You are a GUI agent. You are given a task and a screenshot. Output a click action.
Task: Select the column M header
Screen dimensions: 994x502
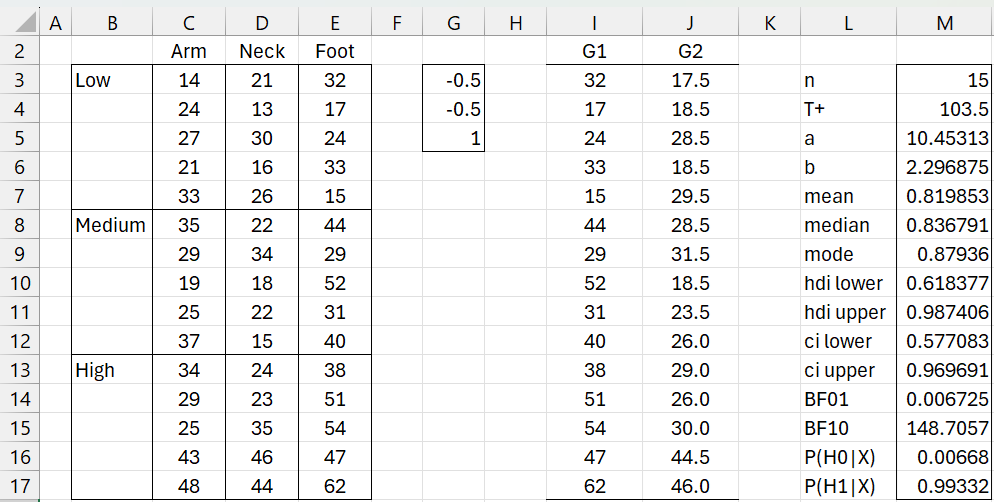[945, 22]
